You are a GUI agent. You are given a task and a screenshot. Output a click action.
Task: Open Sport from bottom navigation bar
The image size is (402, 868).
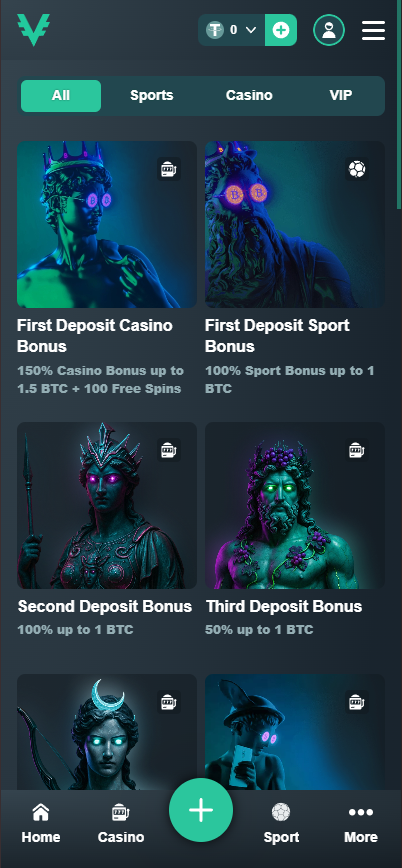tap(281, 825)
